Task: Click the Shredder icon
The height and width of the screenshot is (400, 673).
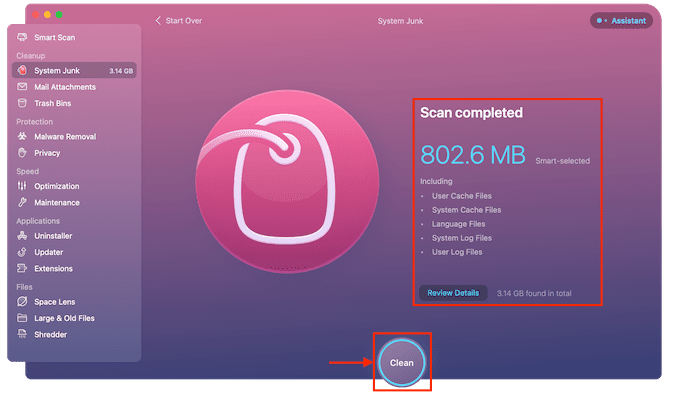Action: 22,334
